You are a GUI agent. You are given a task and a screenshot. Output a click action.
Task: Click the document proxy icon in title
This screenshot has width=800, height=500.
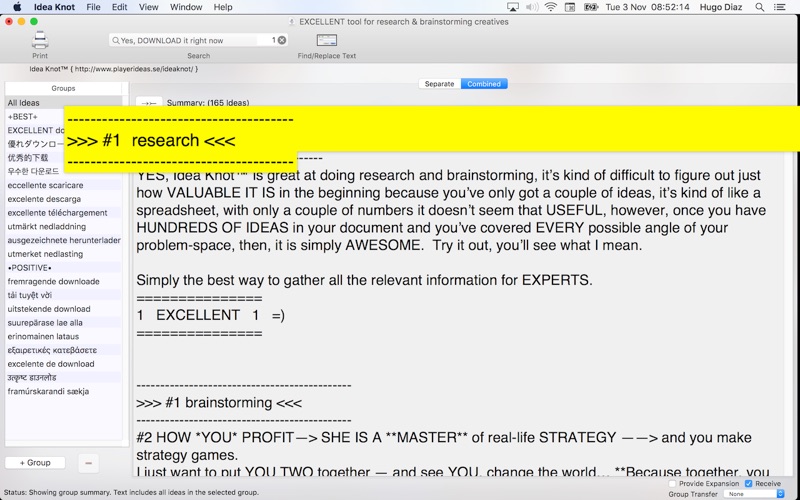click(x=292, y=22)
